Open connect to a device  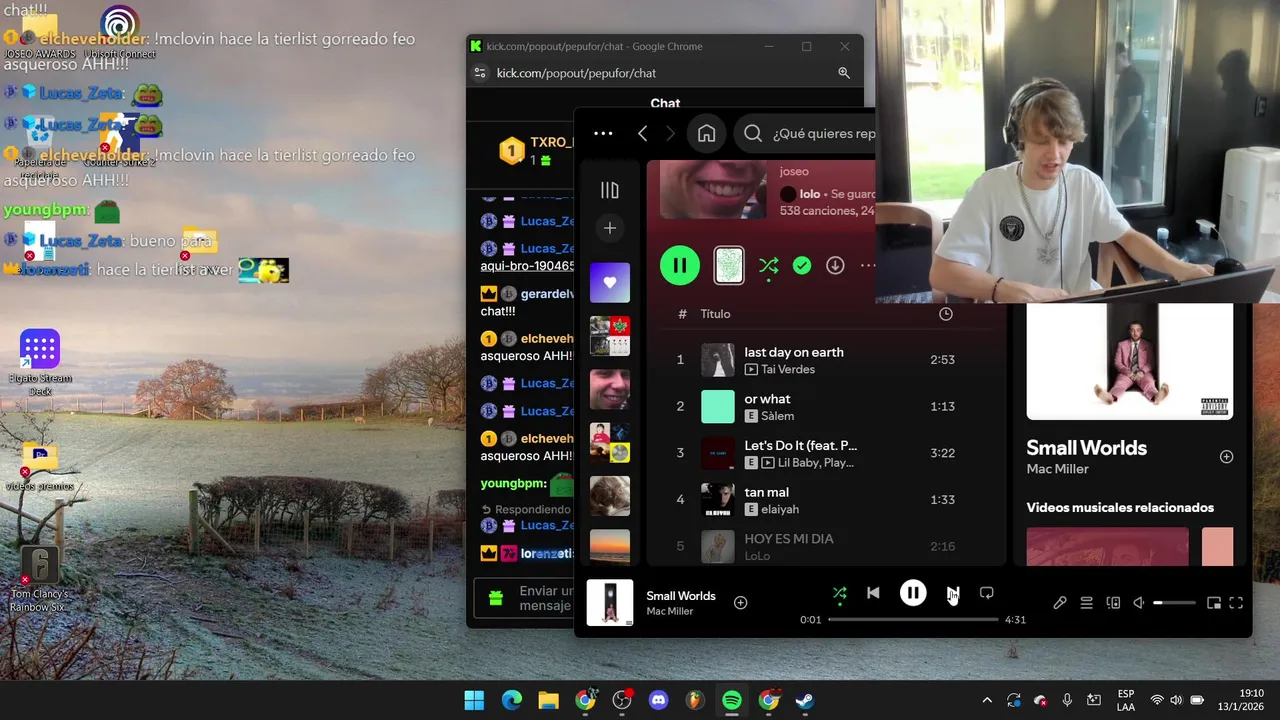(1113, 603)
